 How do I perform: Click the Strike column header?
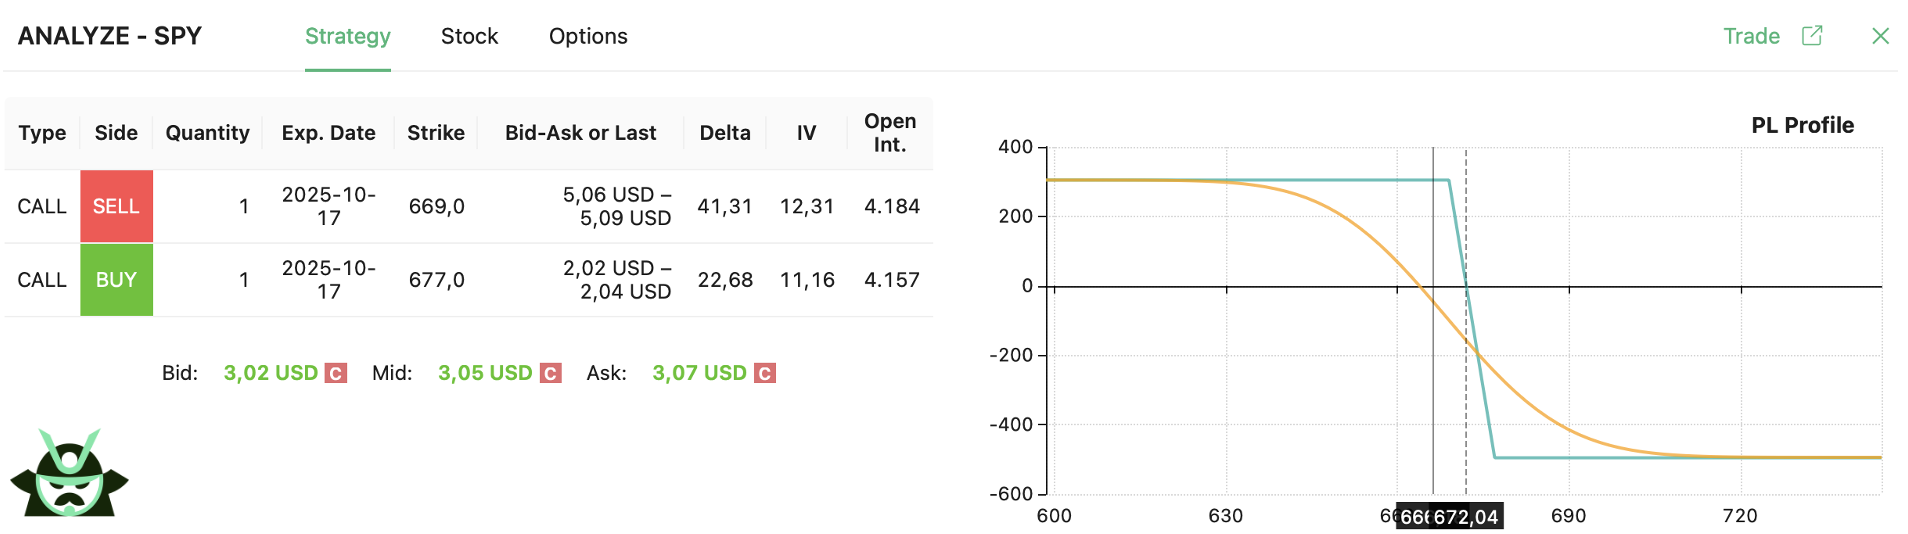tap(436, 133)
